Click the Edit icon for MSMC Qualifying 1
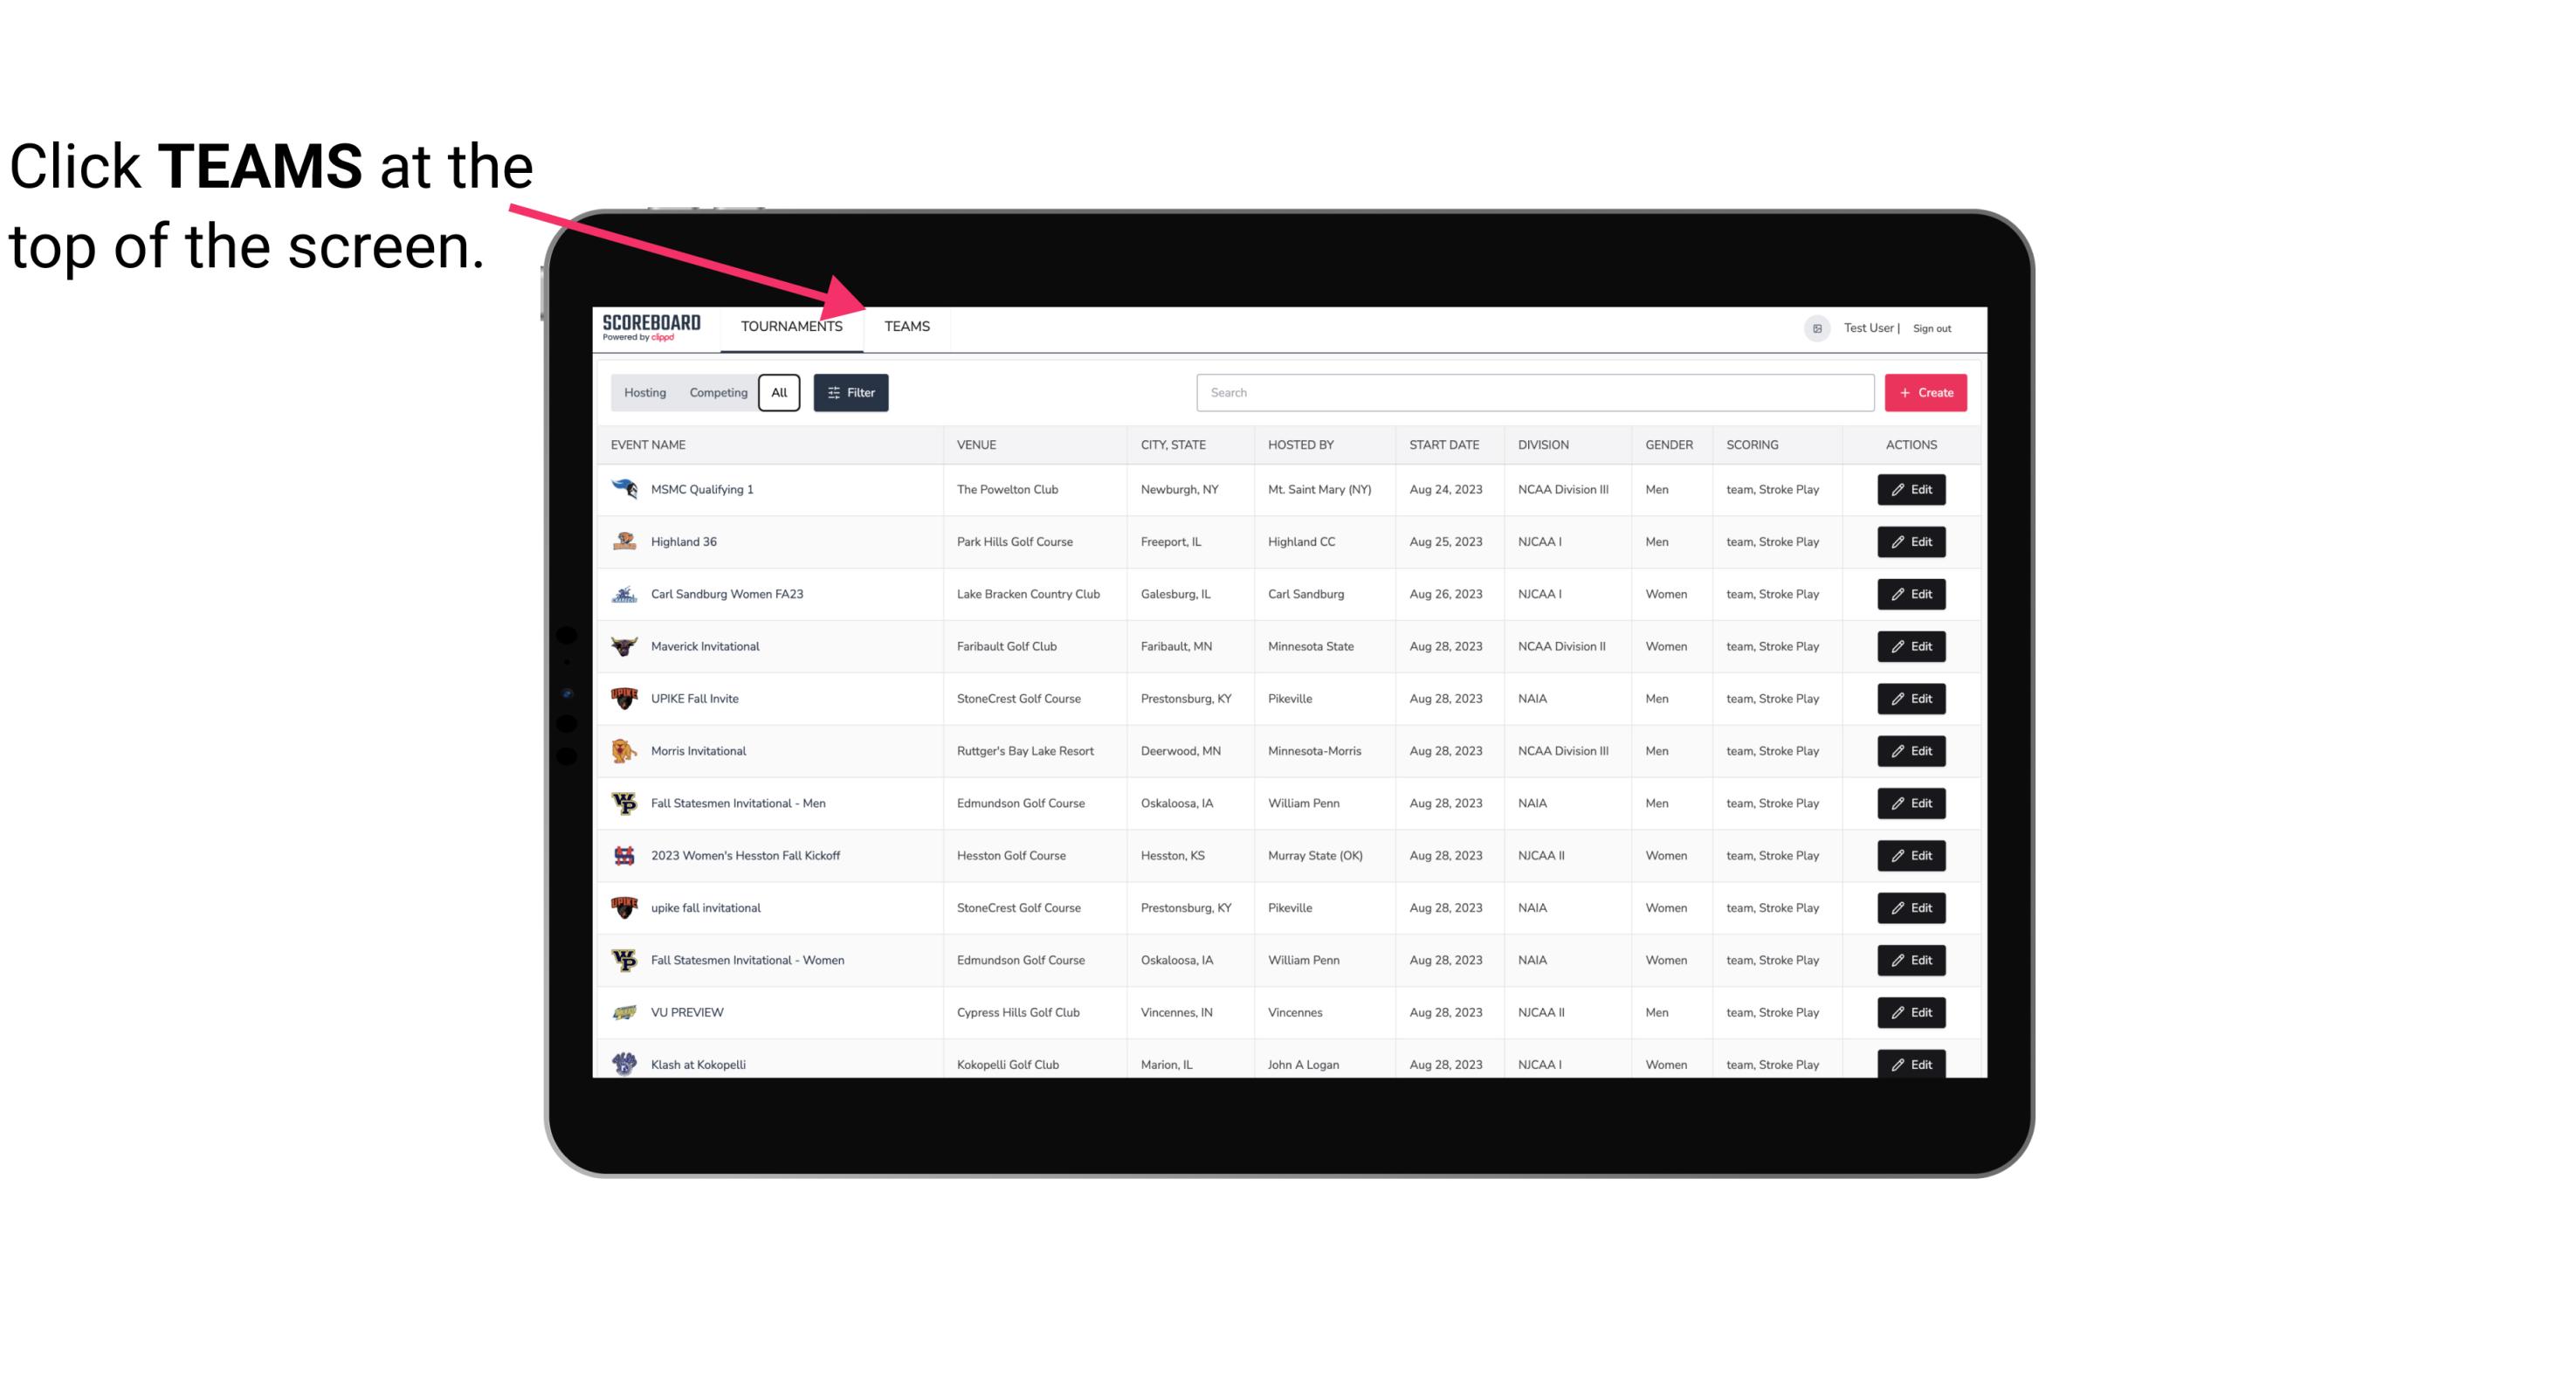2576x1386 pixels. coord(1911,490)
